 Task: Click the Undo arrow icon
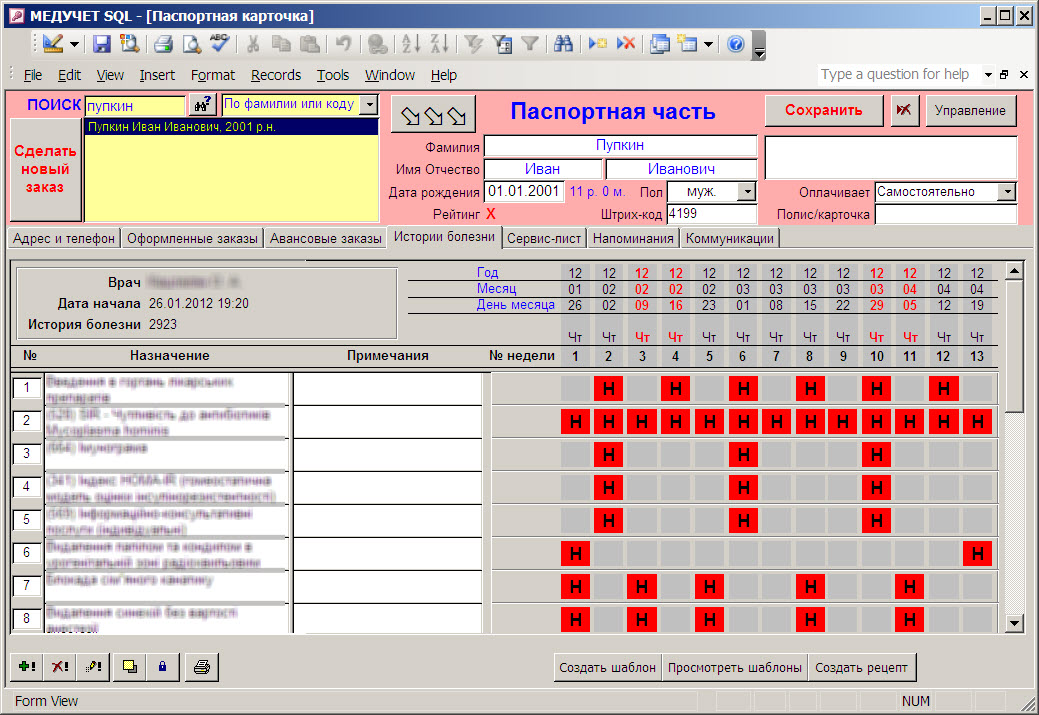click(343, 44)
